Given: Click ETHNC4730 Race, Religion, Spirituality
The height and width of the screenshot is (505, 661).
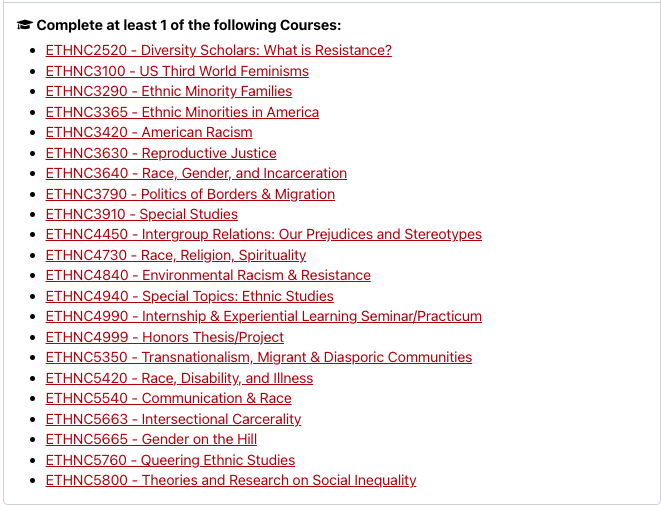Looking at the screenshot, I should click(x=176, y=255).
